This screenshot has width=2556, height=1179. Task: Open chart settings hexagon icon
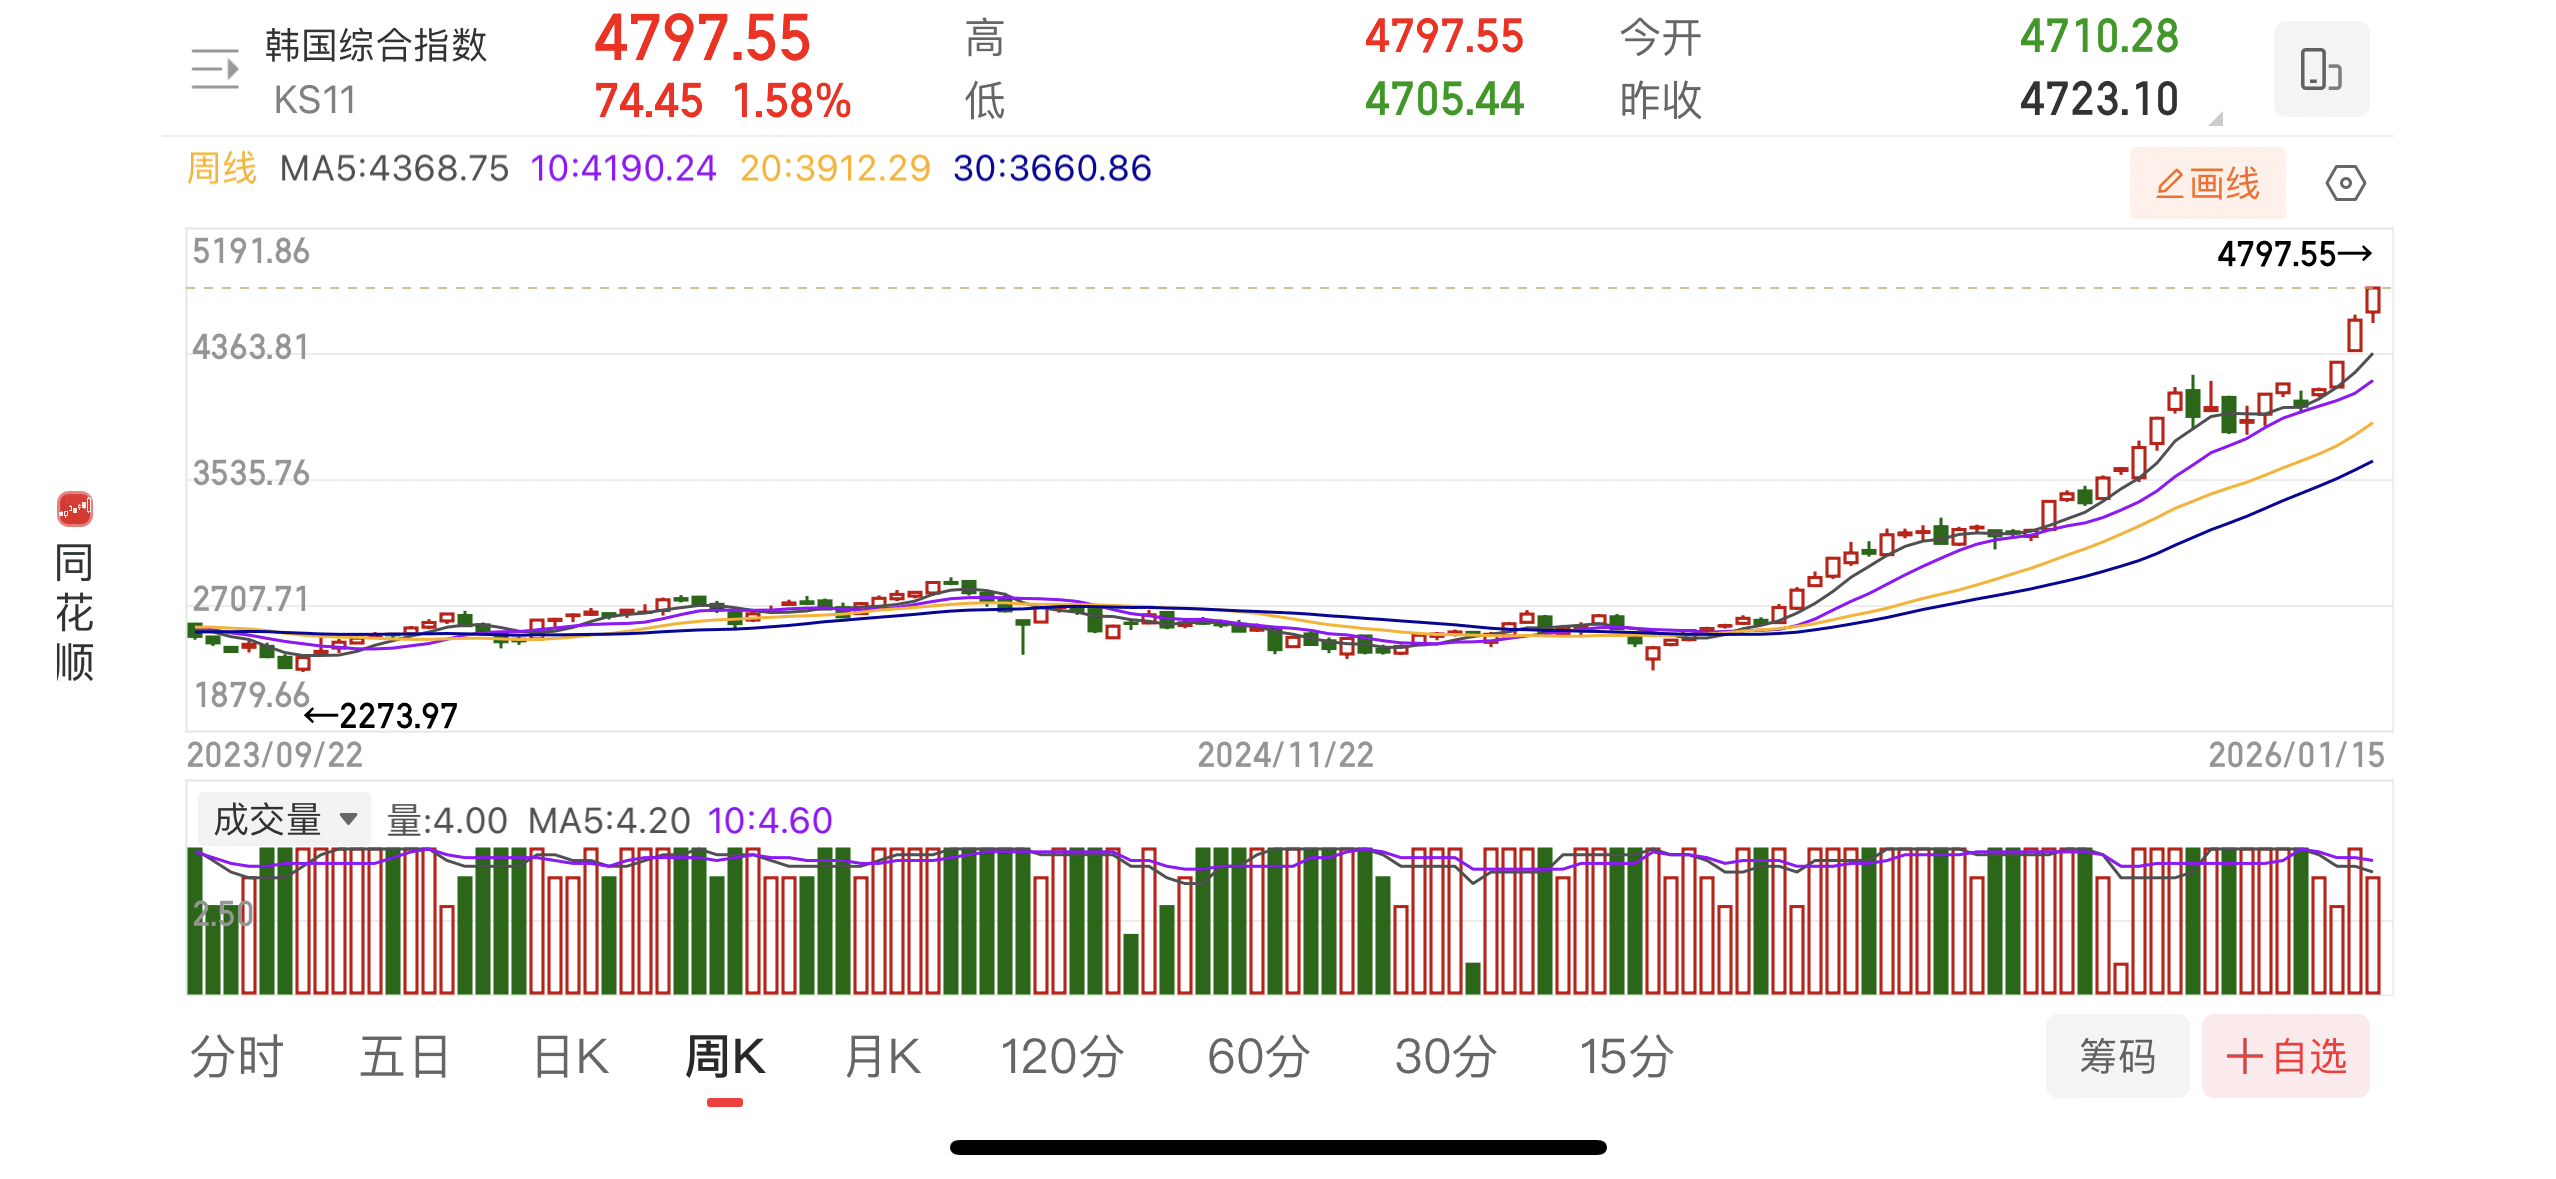pos(2345,184)
